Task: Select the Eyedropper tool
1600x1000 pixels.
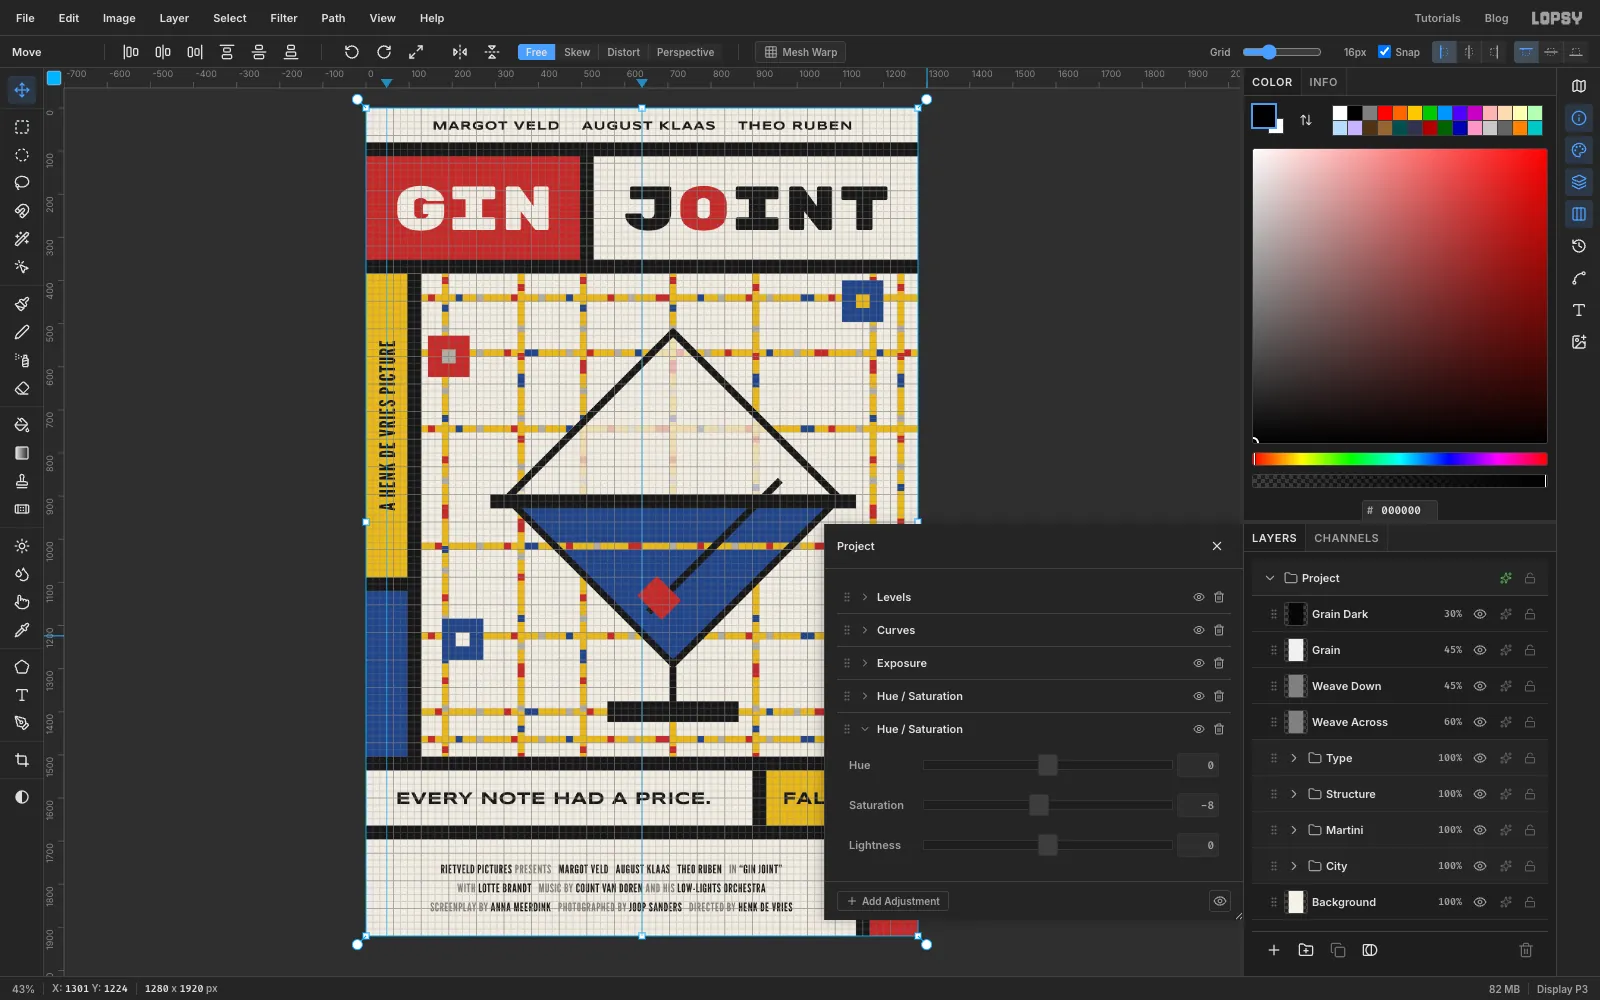Action: tap(22, 630)
